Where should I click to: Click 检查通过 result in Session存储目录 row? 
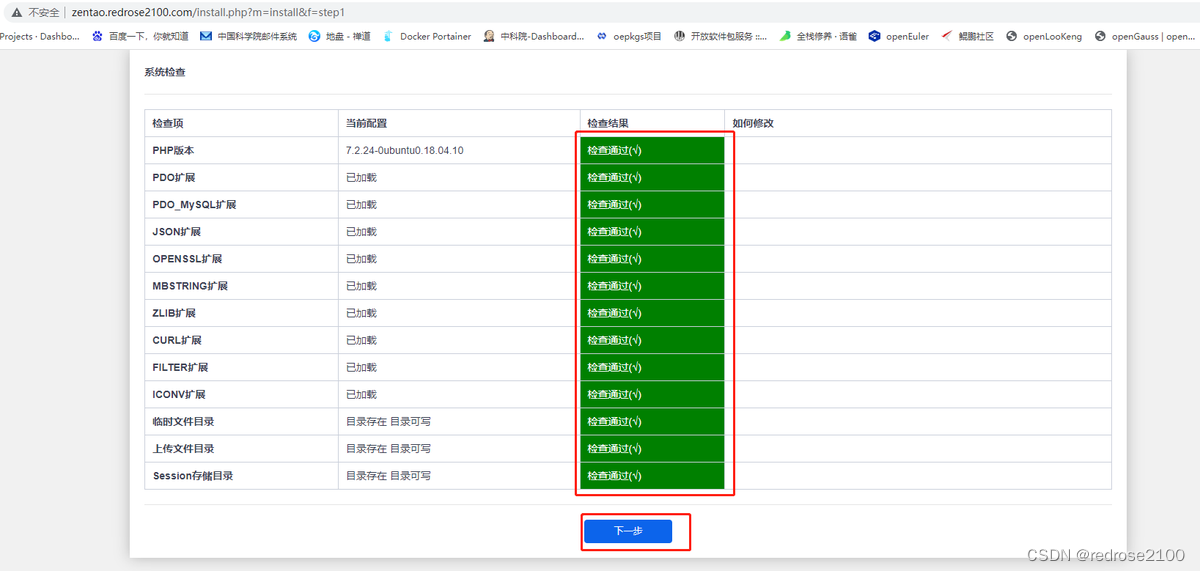tap(652, 475)
